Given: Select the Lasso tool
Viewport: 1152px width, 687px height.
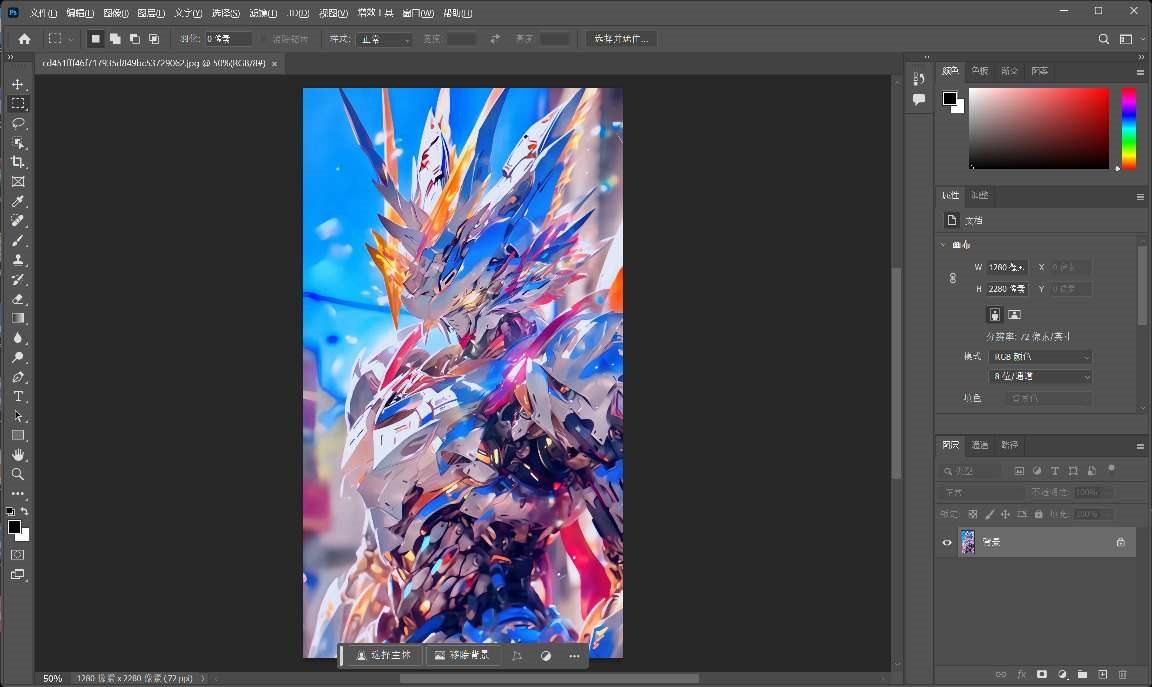Looking at the screenshot, I should [x=17, y=123].
